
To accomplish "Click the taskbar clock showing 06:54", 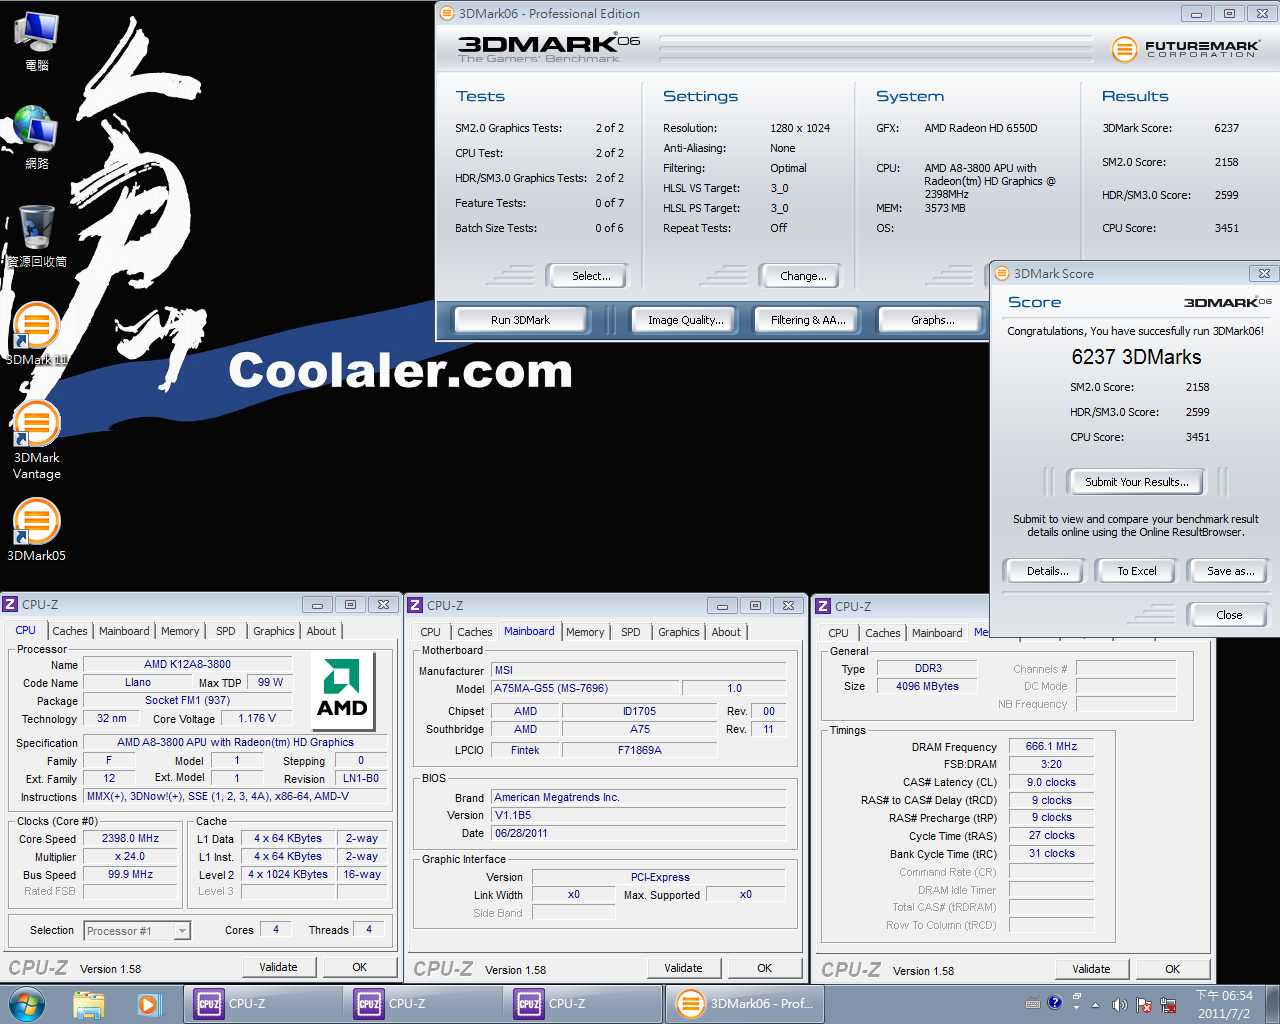I will 1224,1004.
